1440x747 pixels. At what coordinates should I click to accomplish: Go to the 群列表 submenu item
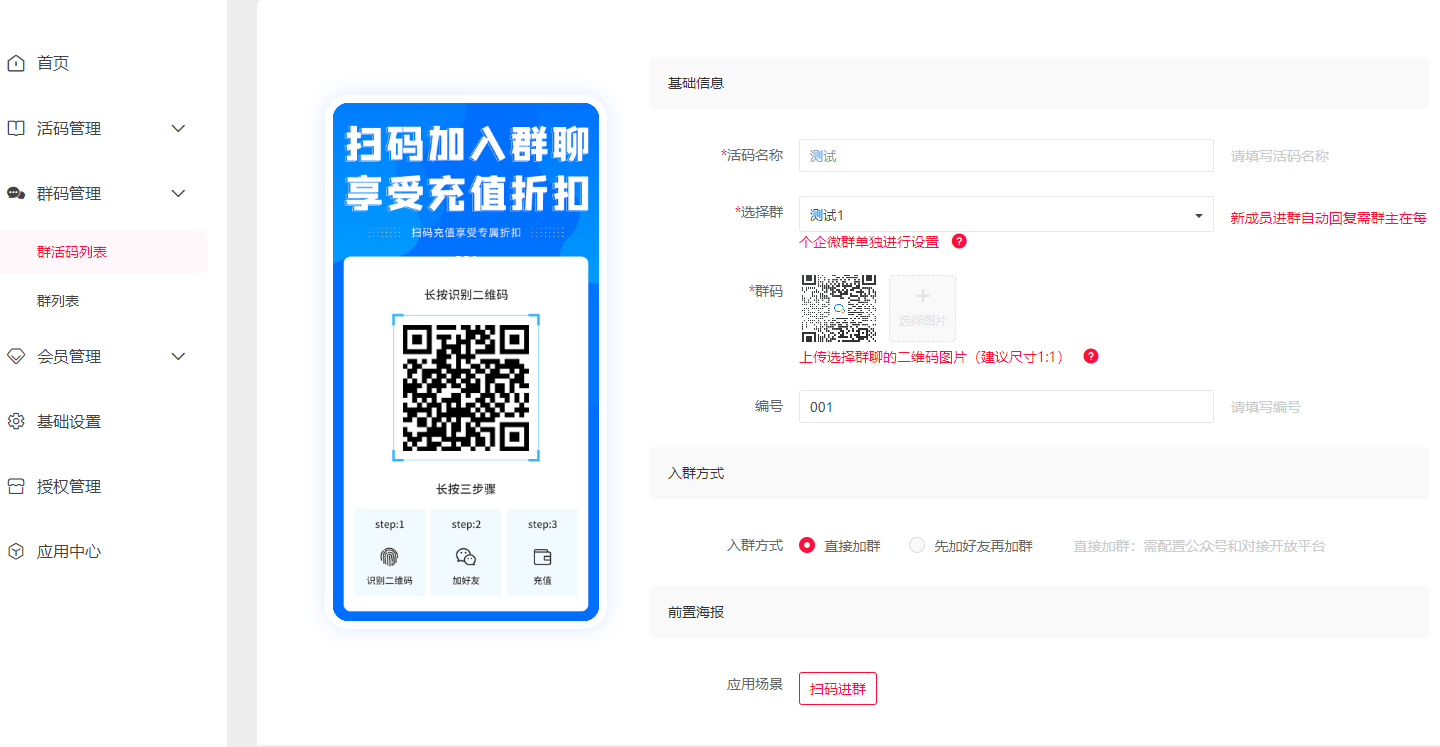(x=58, y=301)
